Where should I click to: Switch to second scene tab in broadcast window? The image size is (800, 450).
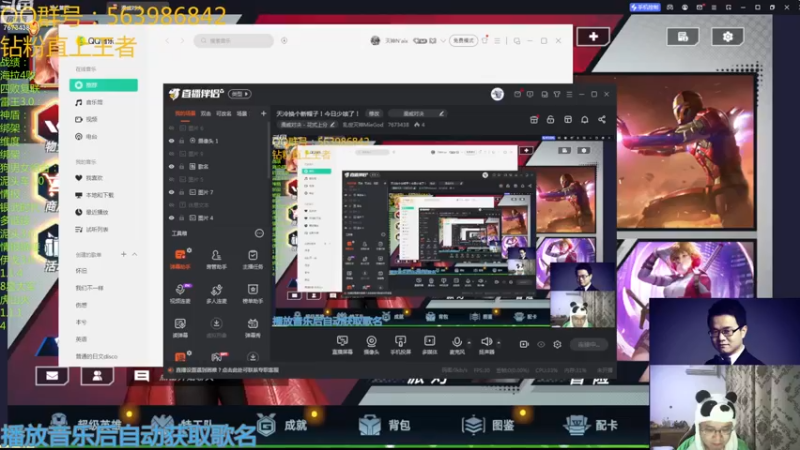(206, 113)
